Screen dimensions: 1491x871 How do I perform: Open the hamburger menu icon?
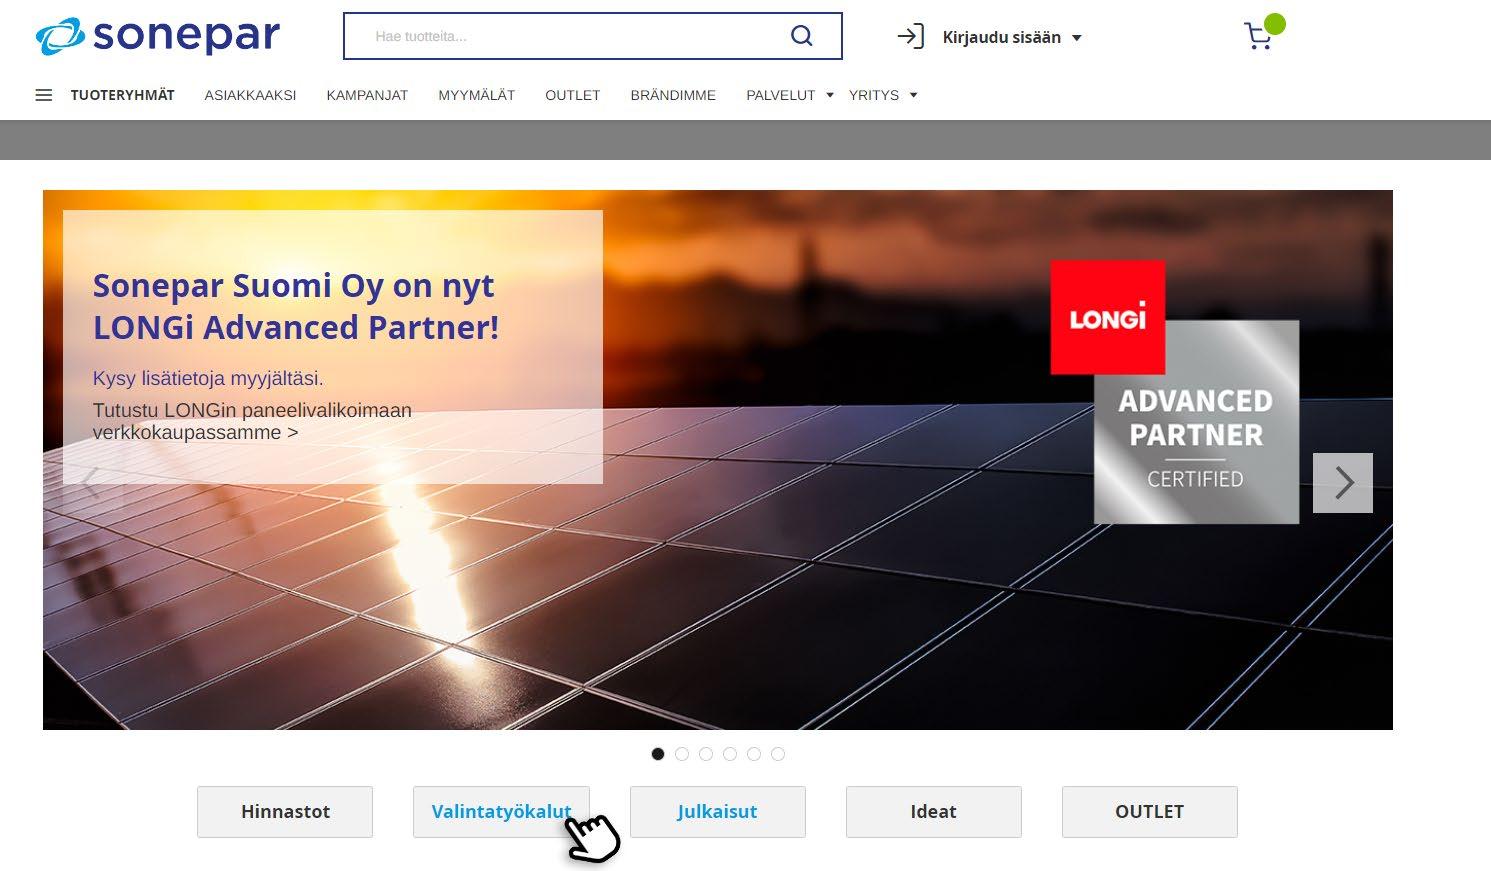pos(44,95)
